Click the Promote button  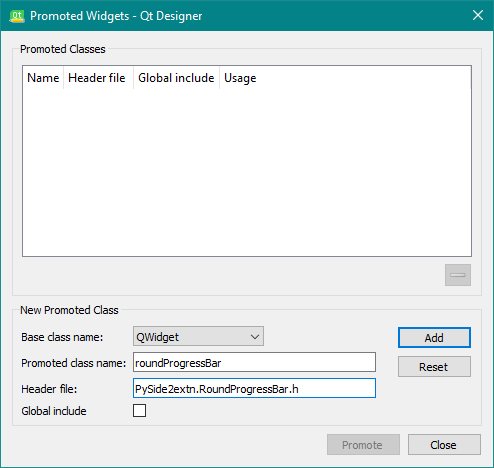pyautogui.click(x=363, y=445)
